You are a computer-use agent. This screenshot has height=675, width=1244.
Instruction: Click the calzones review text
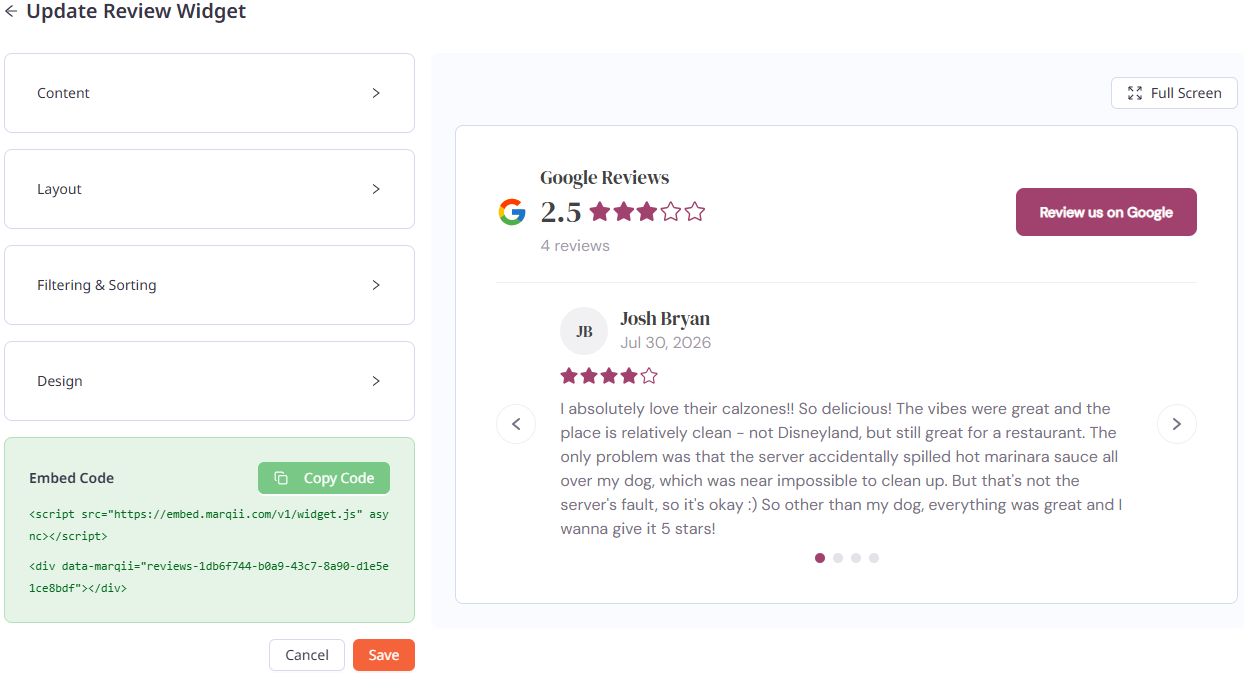tap(841, 468)
